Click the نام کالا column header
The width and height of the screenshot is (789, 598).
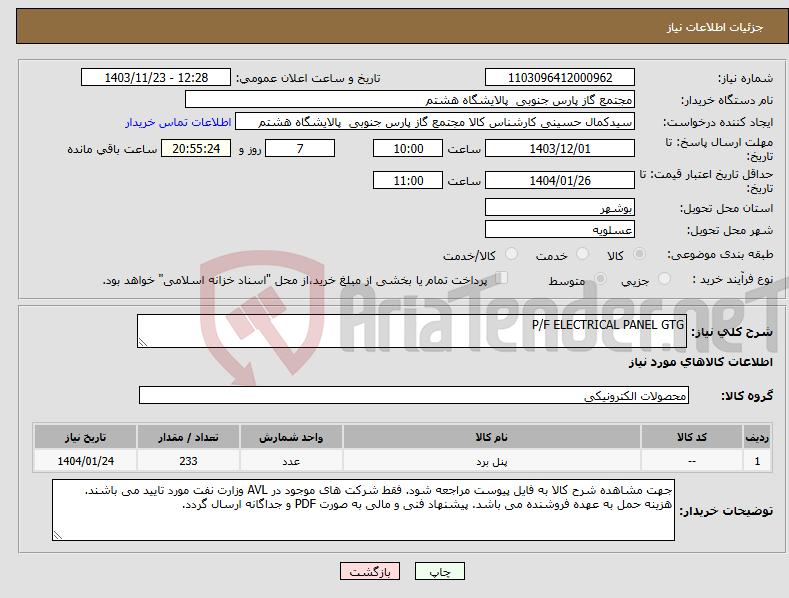click(492, 437)
